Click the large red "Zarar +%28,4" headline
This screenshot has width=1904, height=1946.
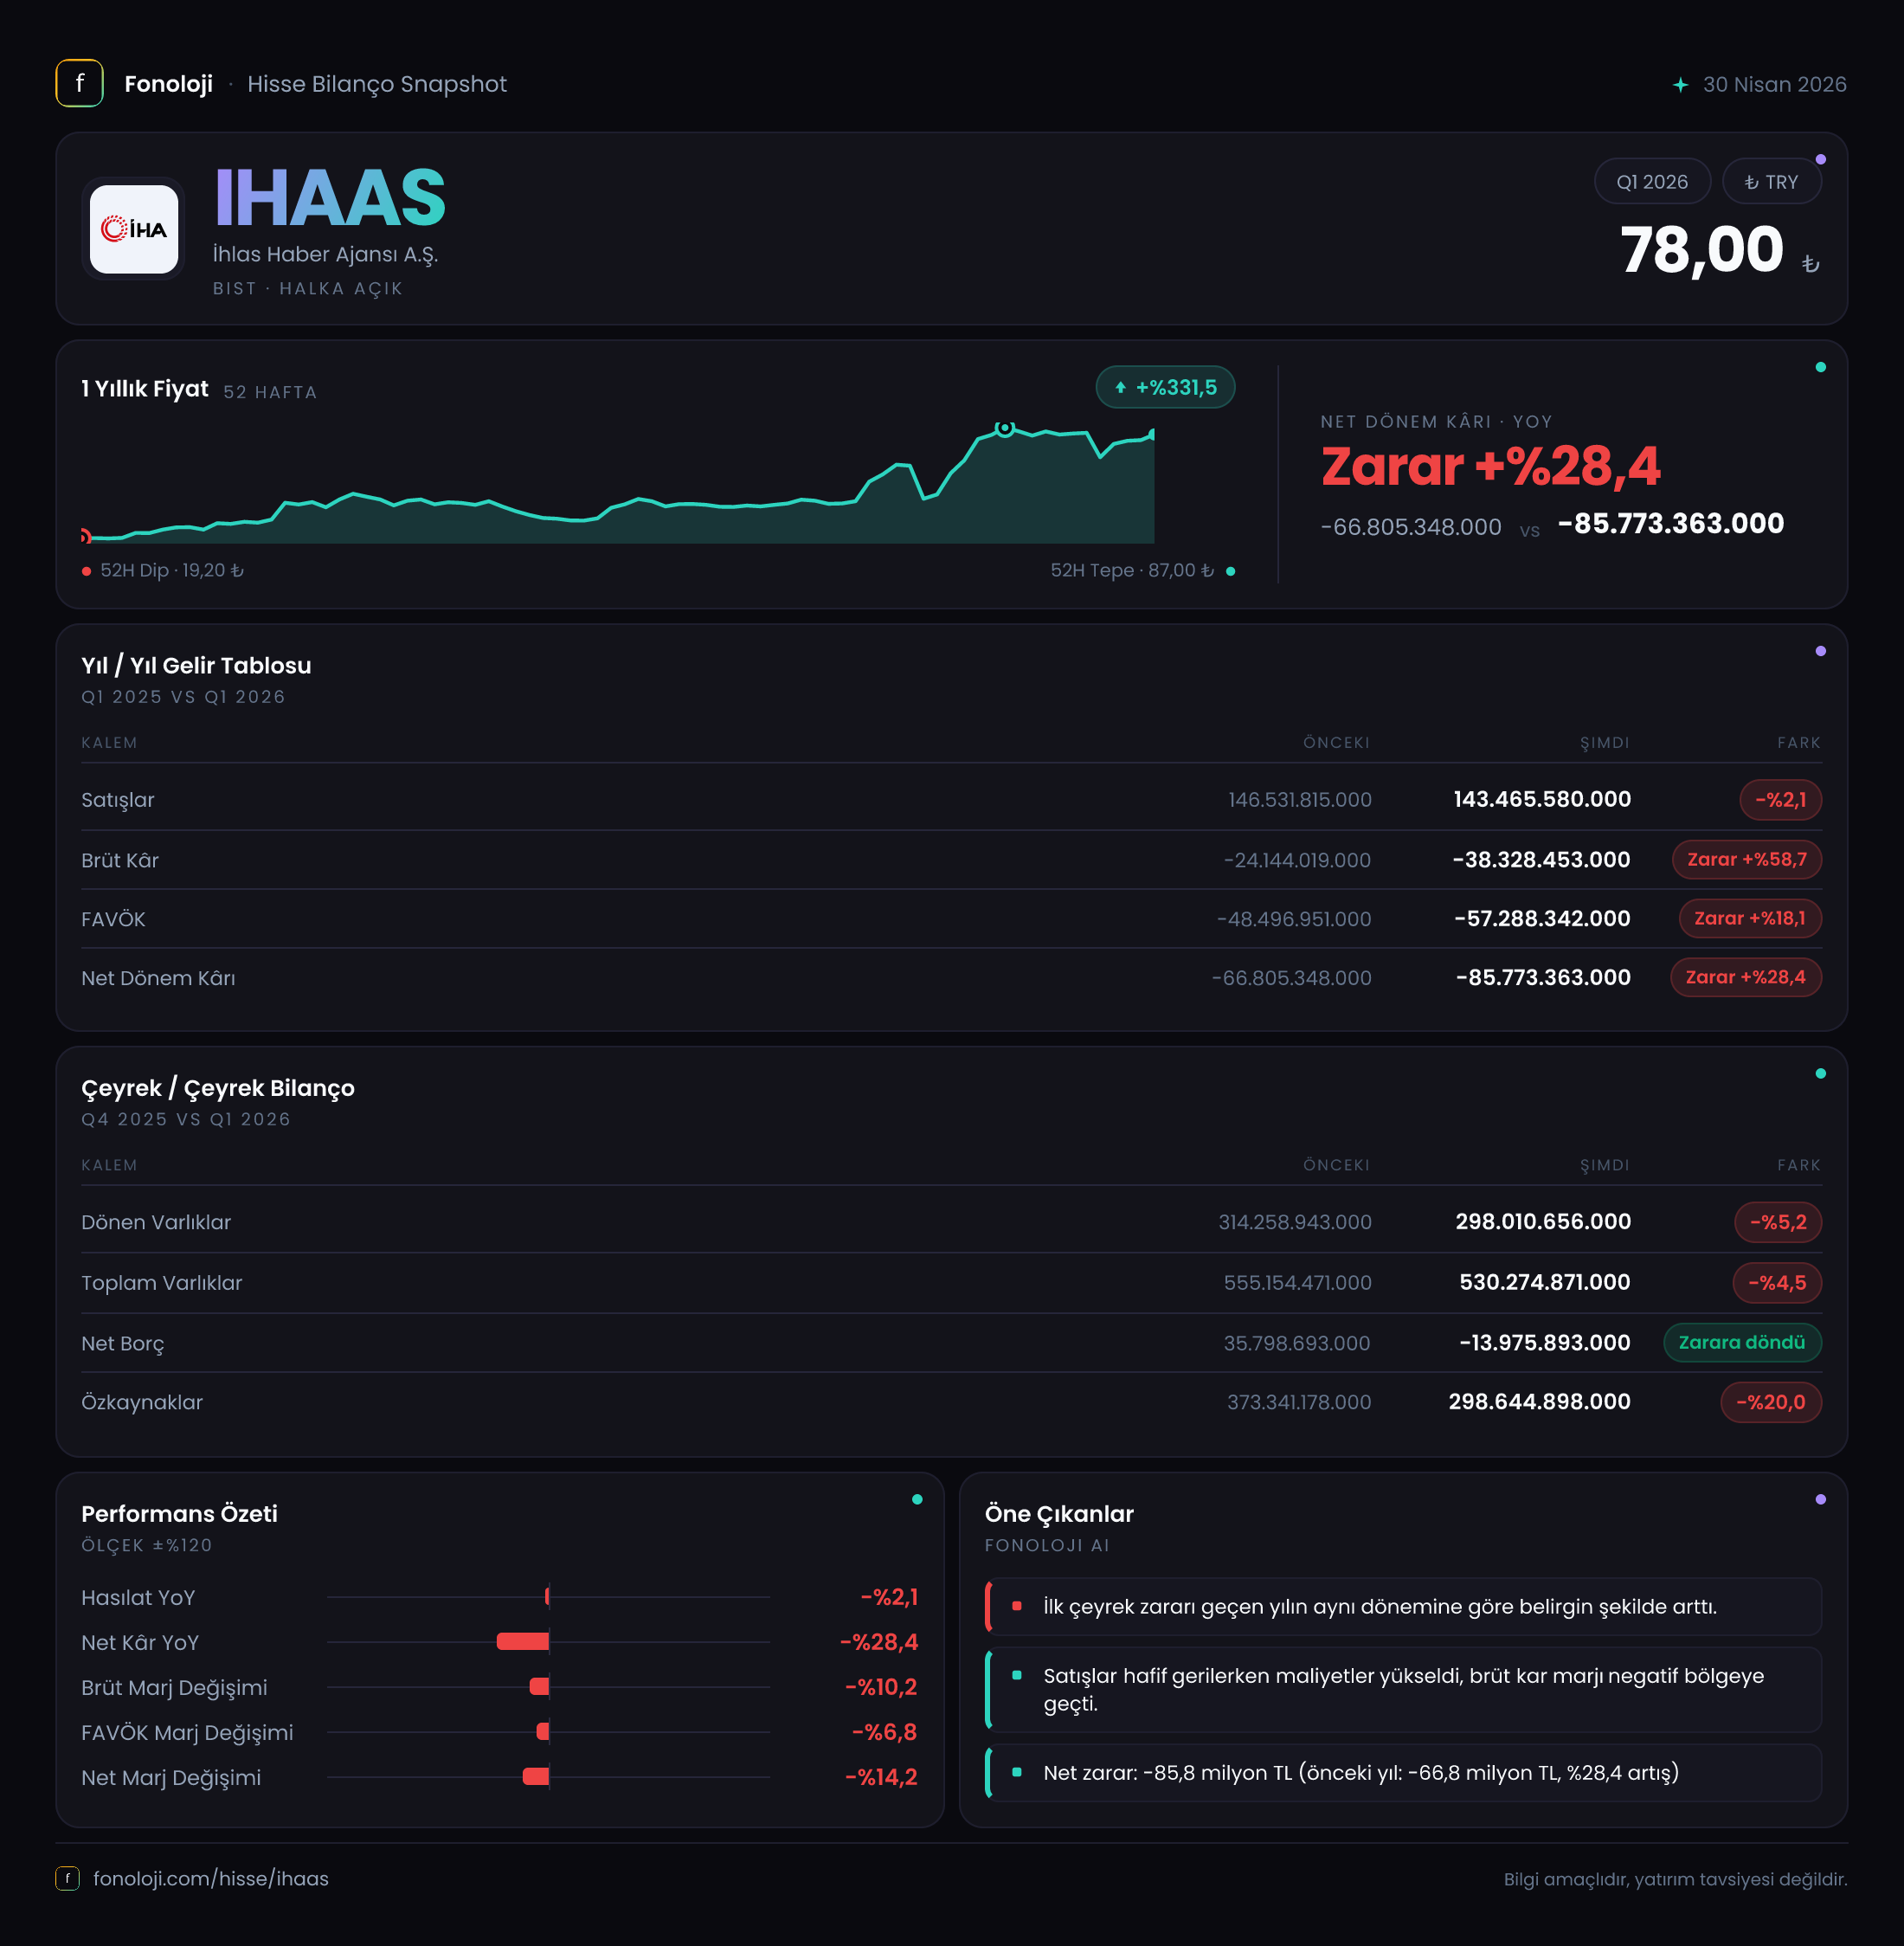[1490, 466]
